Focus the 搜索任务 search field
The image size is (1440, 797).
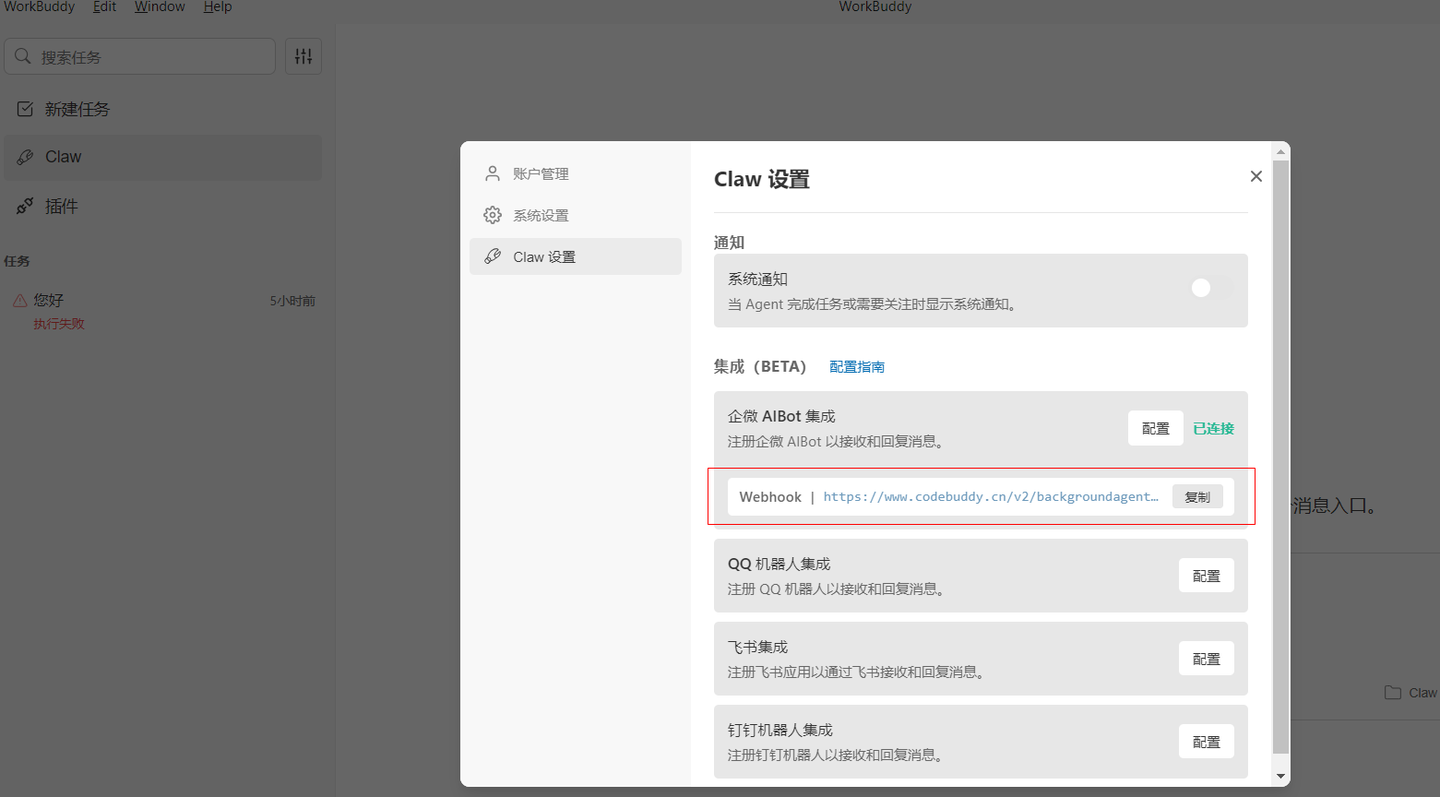click(x=140, y=57)
